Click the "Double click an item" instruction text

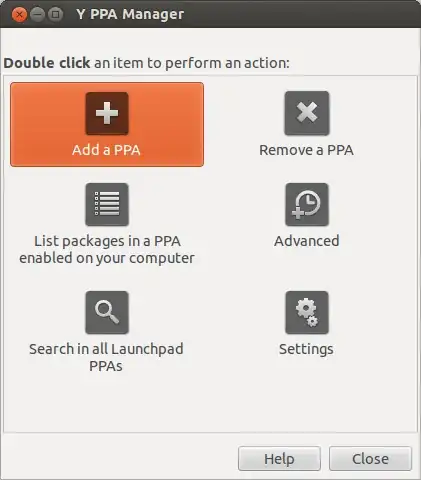point(147,63)
